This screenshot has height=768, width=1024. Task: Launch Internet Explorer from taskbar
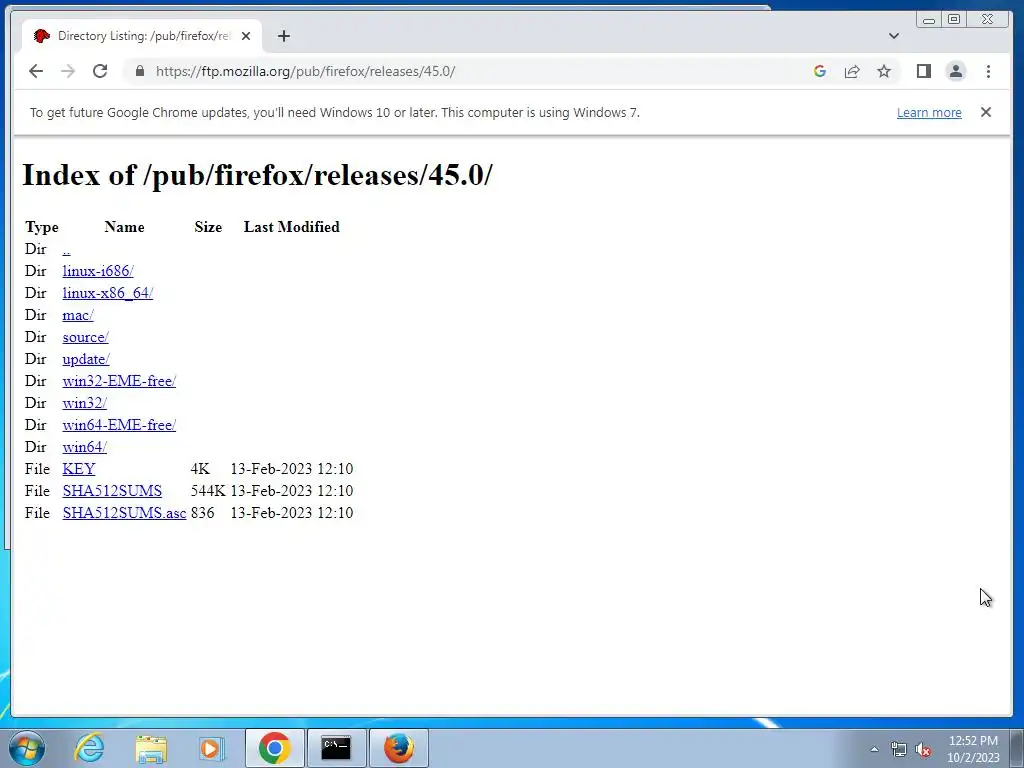pyautogui.click(x=89, y=748)
